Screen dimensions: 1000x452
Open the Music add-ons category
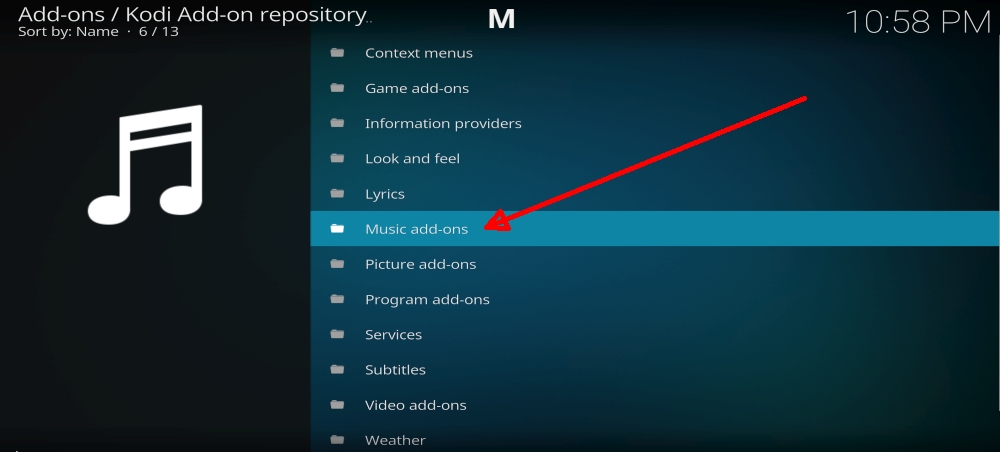coord(655,228)
